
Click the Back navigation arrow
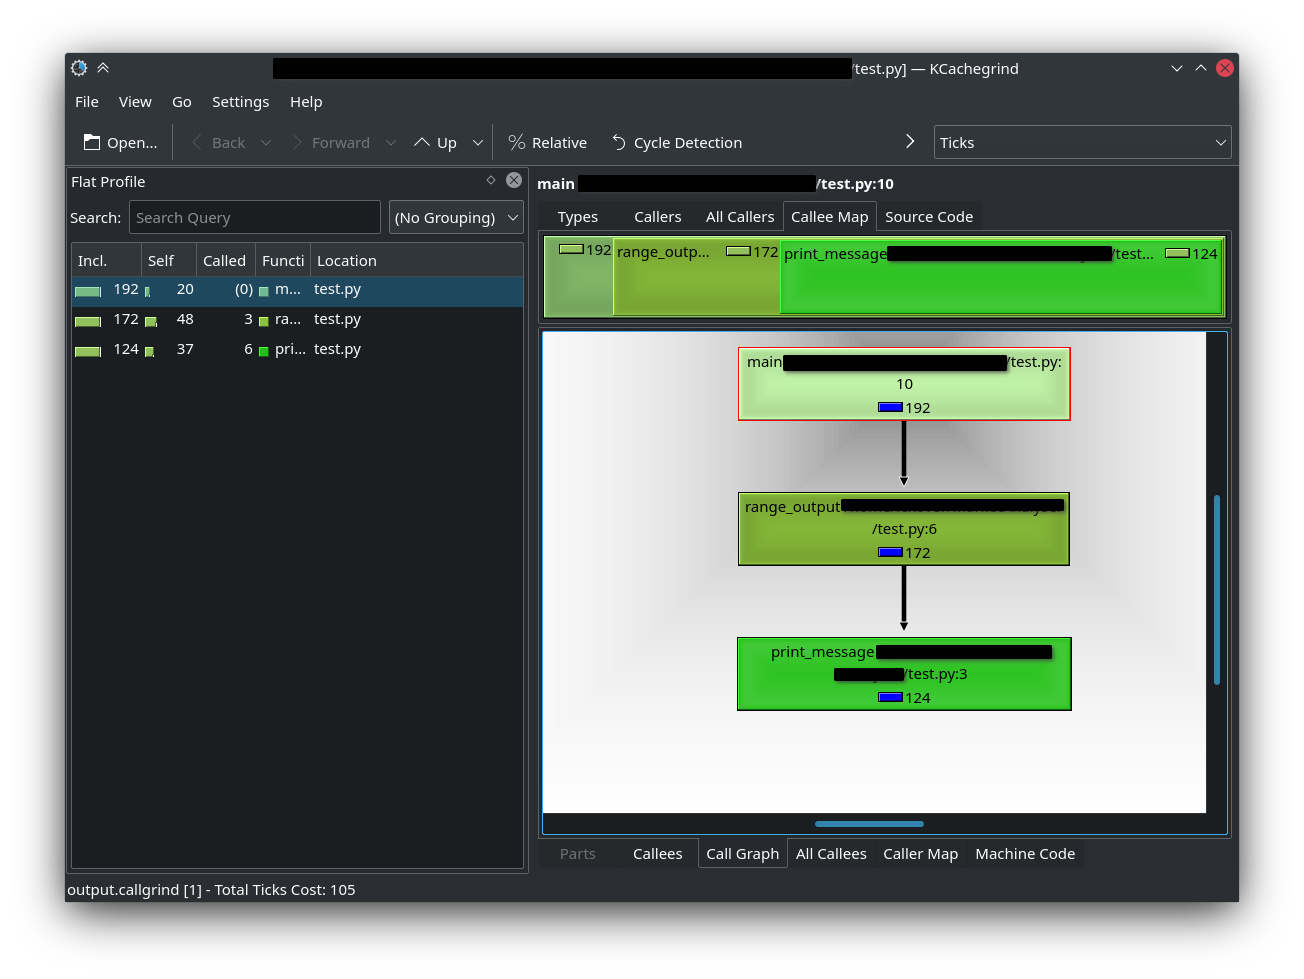218,143
